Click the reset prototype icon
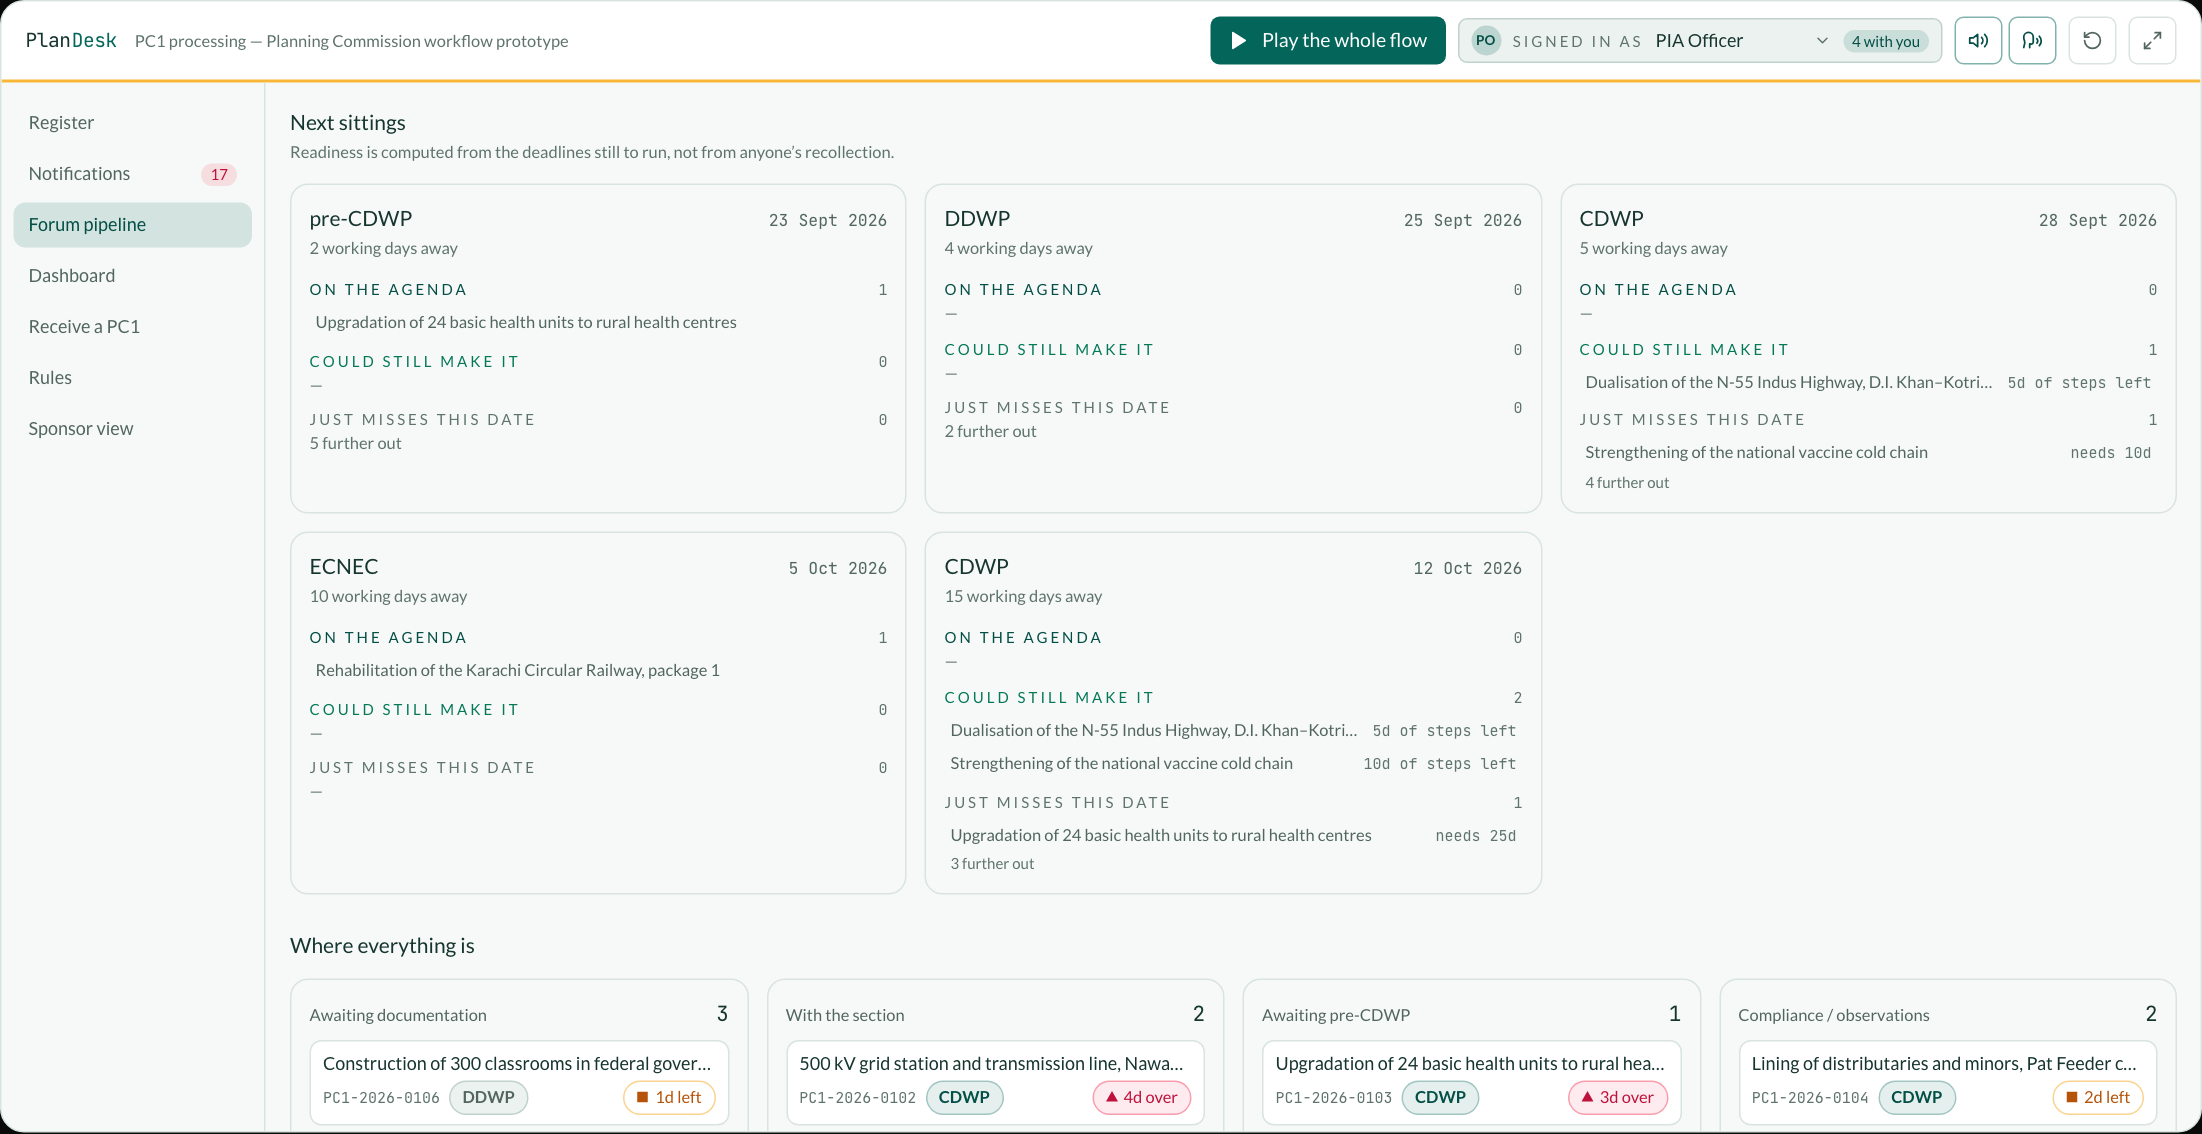Viewport: 2202px width, 1134px height. [x=2092, y=41]
